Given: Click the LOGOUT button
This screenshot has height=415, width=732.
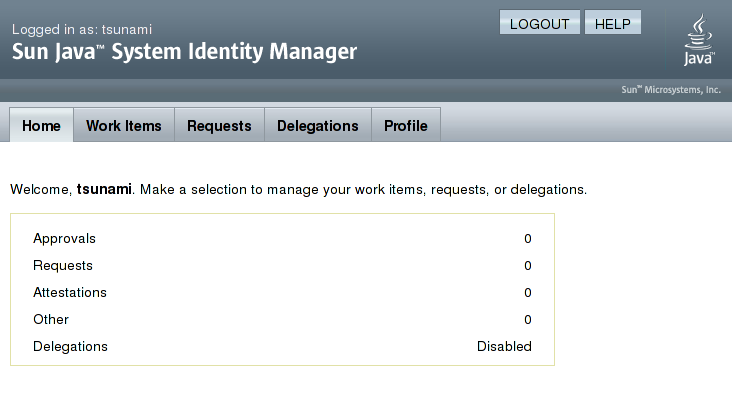Looking at the screenshot, I should (540, 22).
